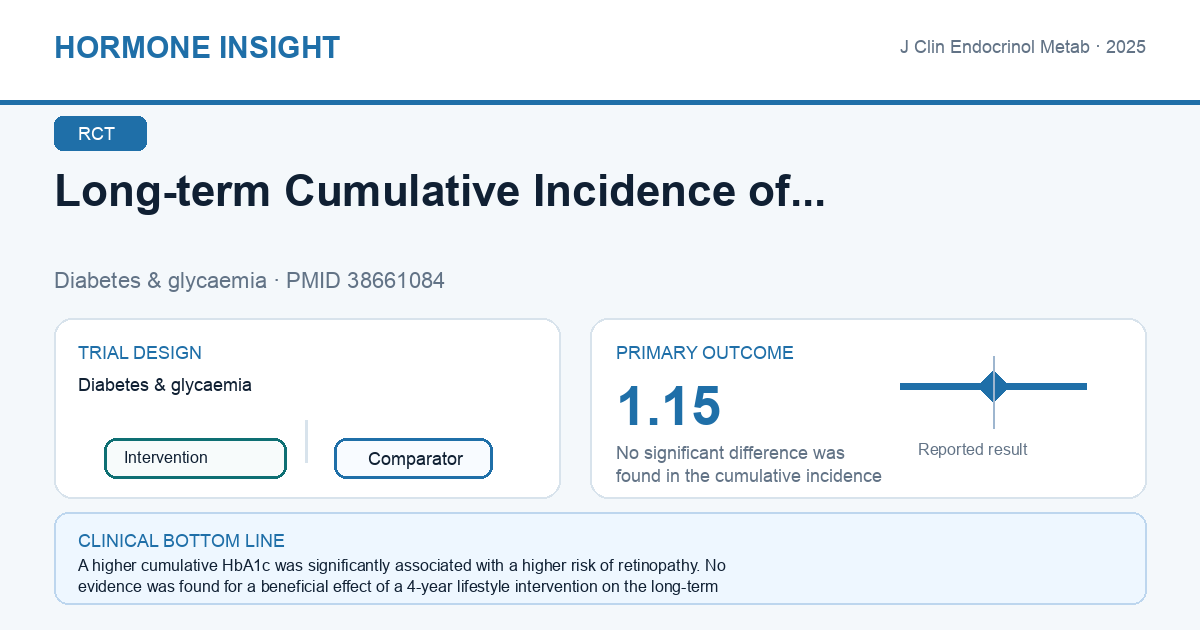Click the TRIAL DESIGN heading
Image resolution: width=1200 pixels, height=630 pixels.
pos(140,353)
